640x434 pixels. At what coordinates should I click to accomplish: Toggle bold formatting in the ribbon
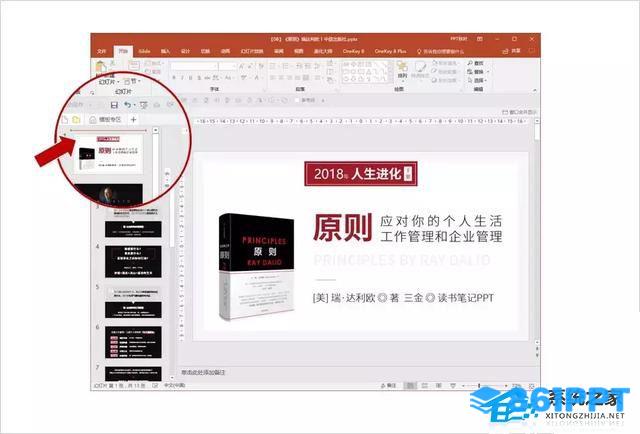(x=174, y=78)
